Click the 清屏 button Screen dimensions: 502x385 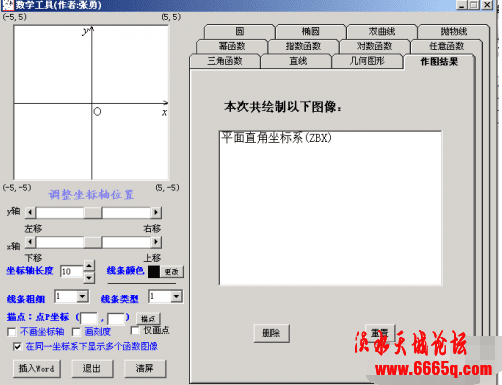click(x=145, y=369)
